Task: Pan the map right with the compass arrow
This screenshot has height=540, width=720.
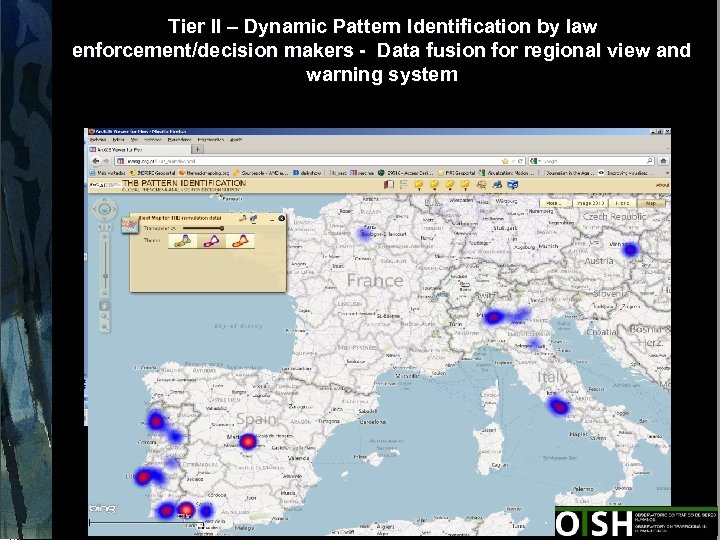Action: tap(113, 209)
